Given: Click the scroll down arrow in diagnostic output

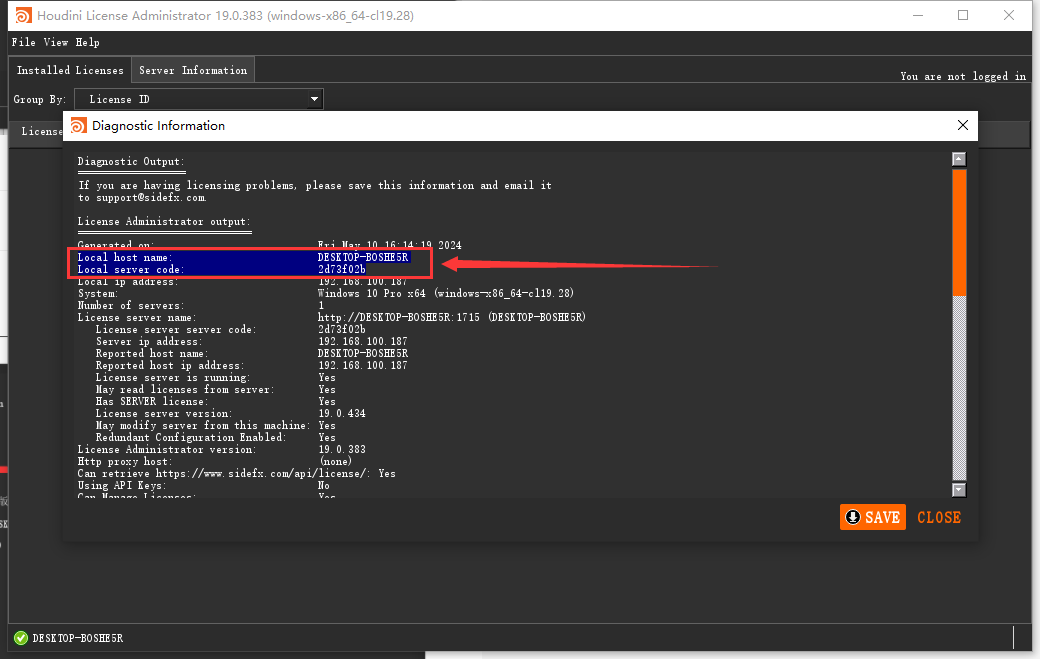Looking at the screenshot, I should [959, 489].
